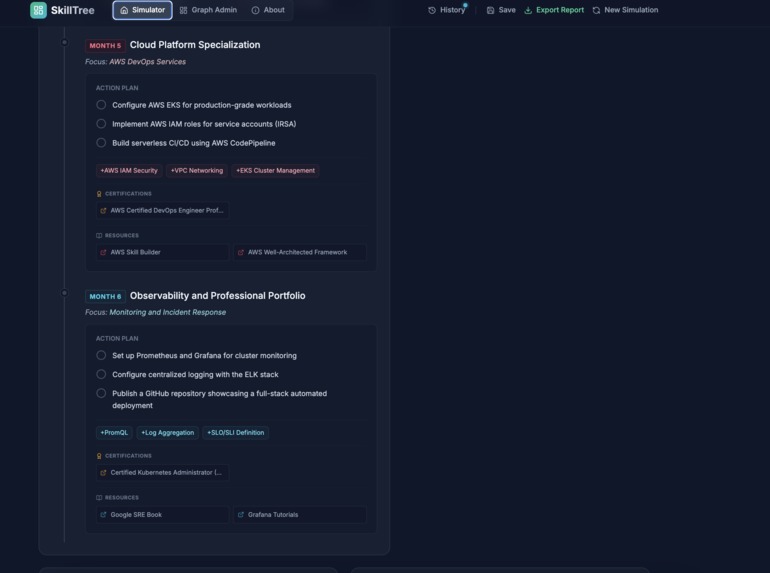Image resolution: width=770 pixels, height=573 pixels.
Task: Click the AWS DevOps Services focus text
Action: pyautogui.click(x=147, y=62)
